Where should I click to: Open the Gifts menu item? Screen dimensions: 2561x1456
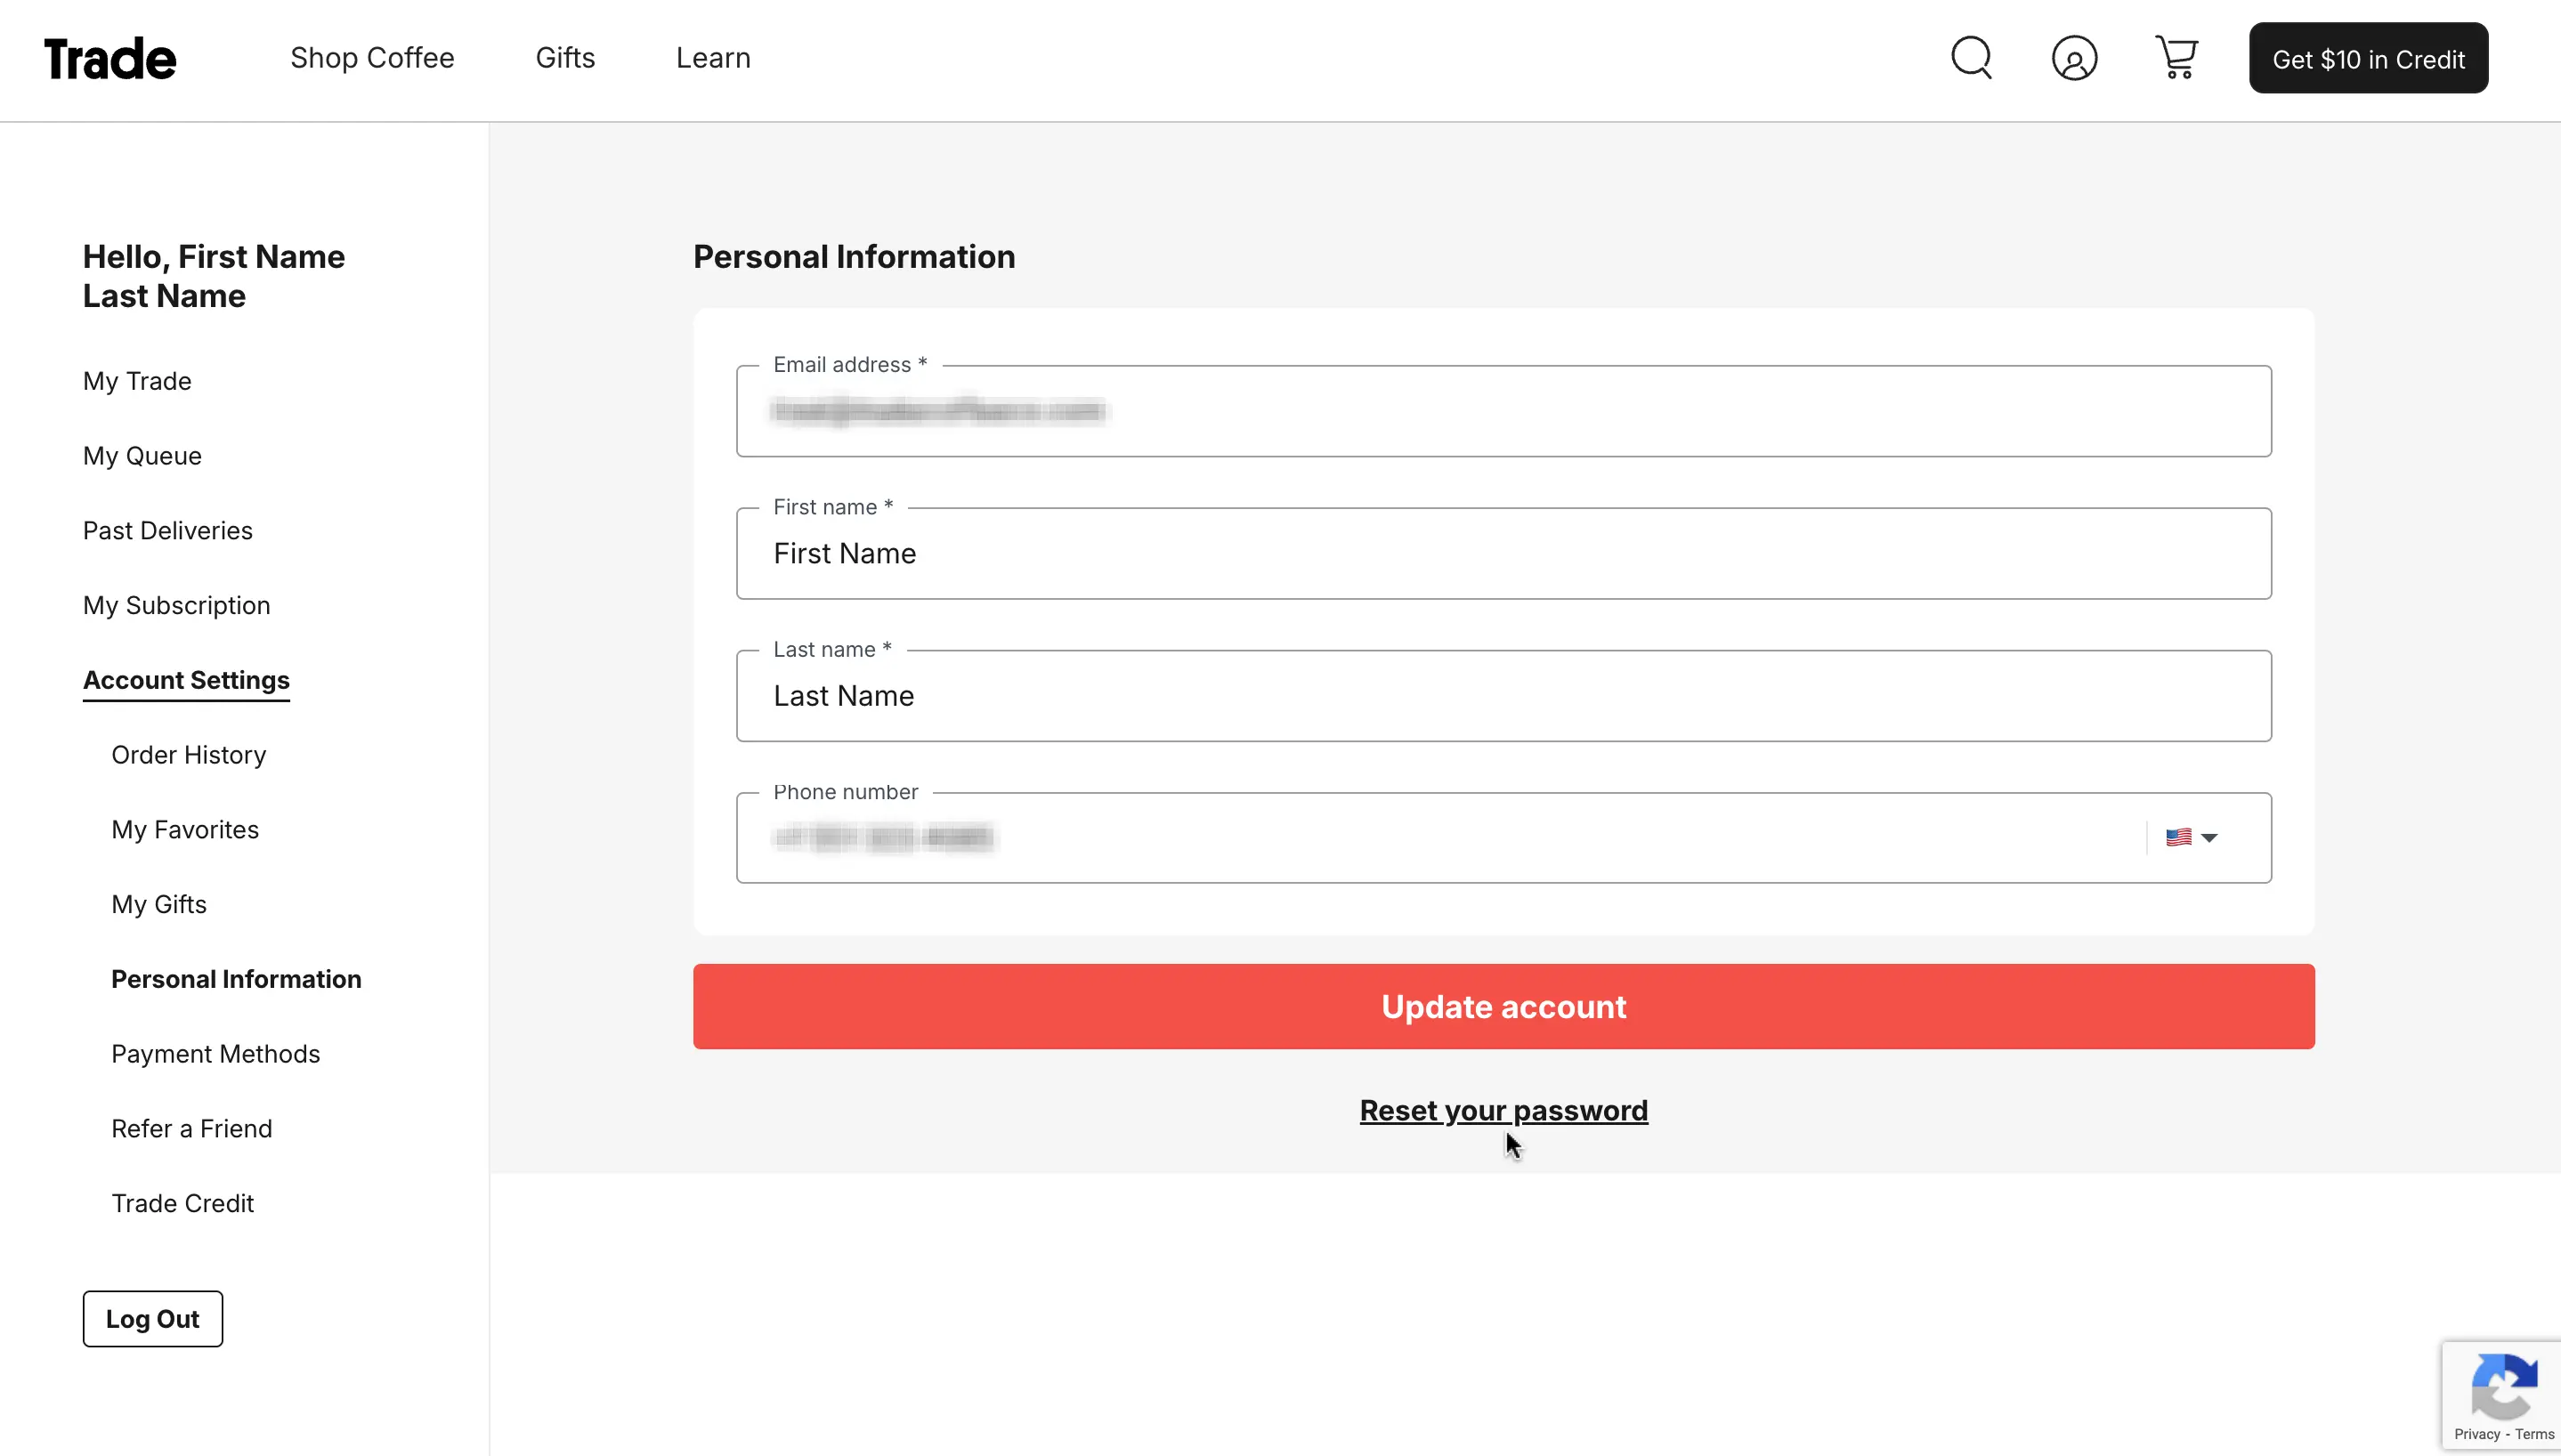point(565,58)
